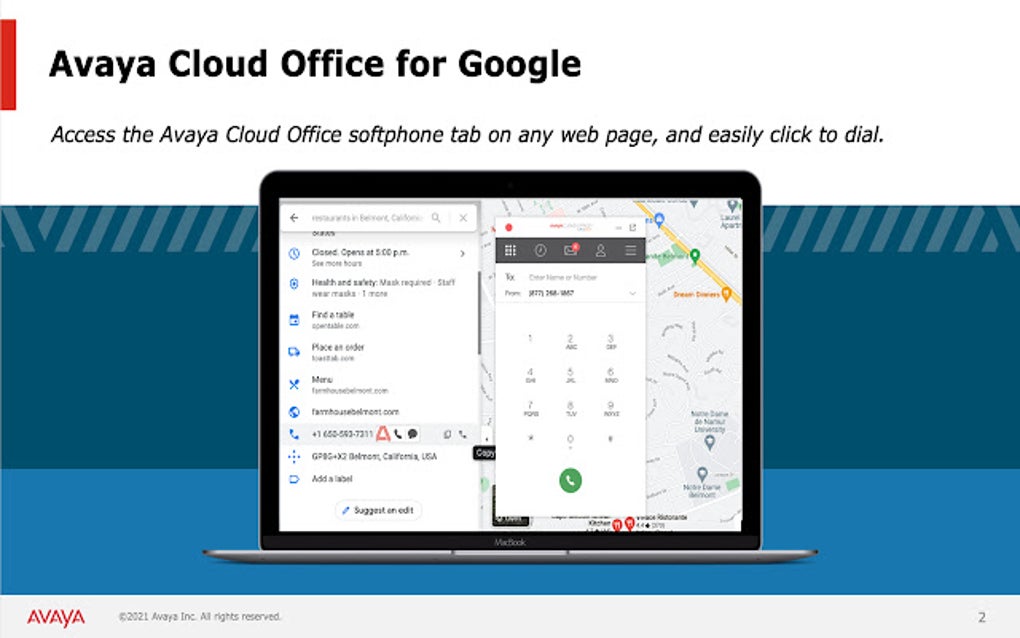Image resolution: width=1020 pixels, height=638 pixels.
Task: Click the Avaya SMS chat bubble icon
Action: pyautogui.click(x=412, y=434)
